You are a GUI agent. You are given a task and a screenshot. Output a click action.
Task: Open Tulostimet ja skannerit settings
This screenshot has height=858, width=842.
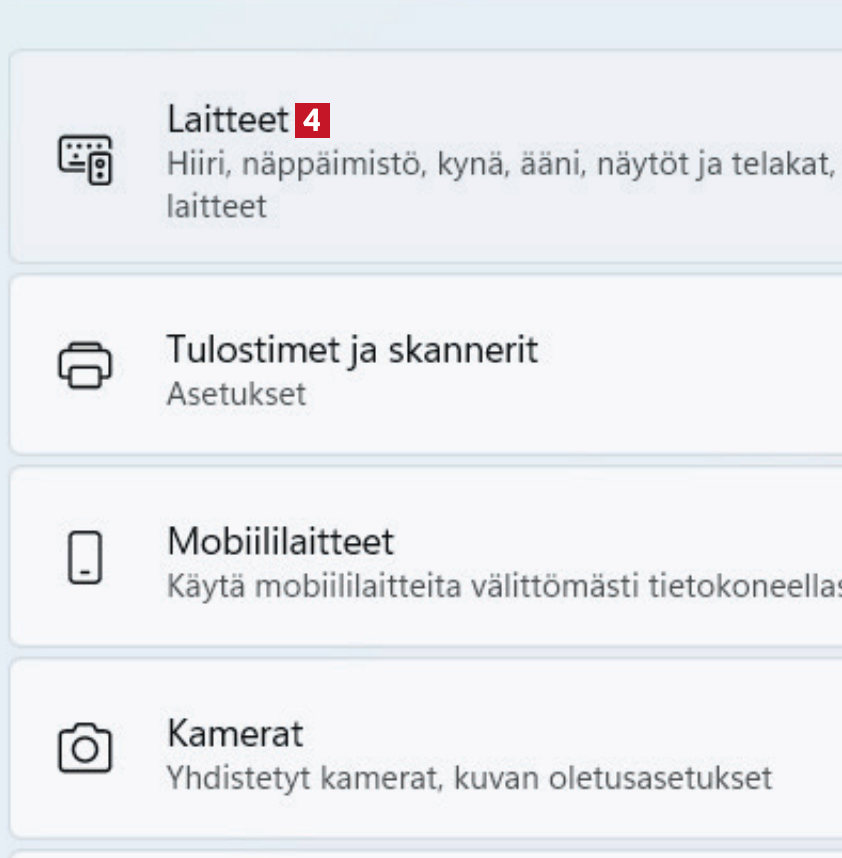[351, 350]
